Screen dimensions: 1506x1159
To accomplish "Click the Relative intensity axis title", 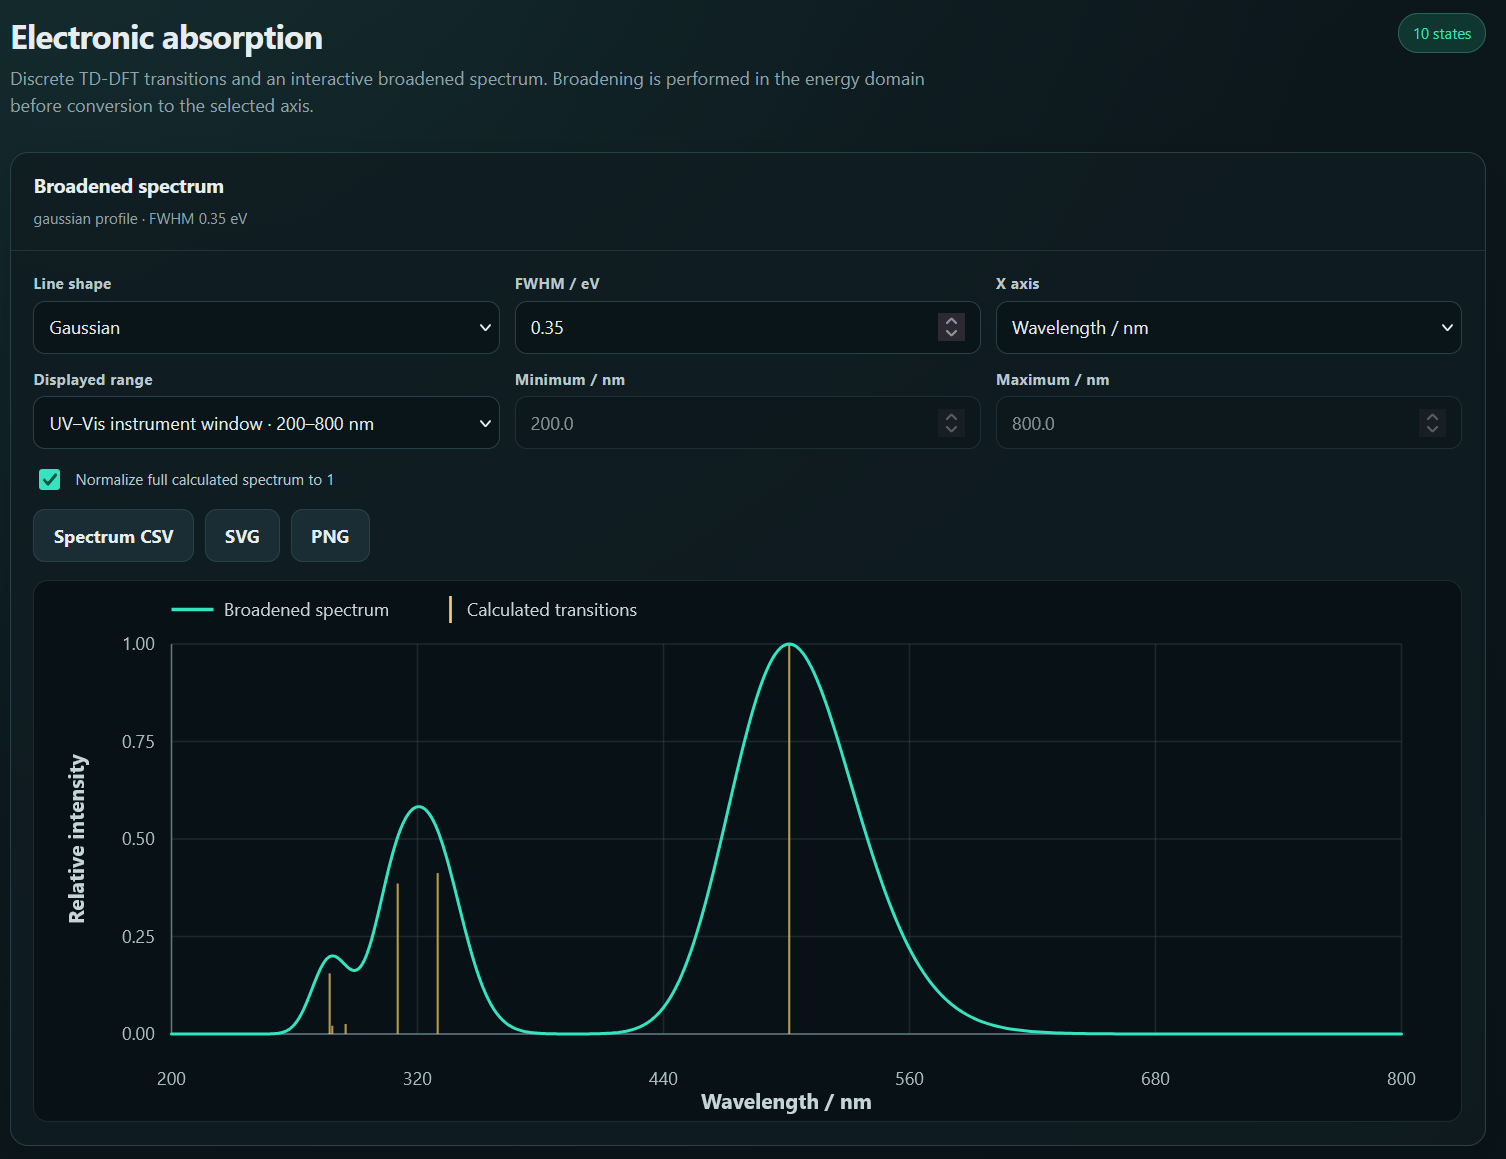I will tap(77, 839).
